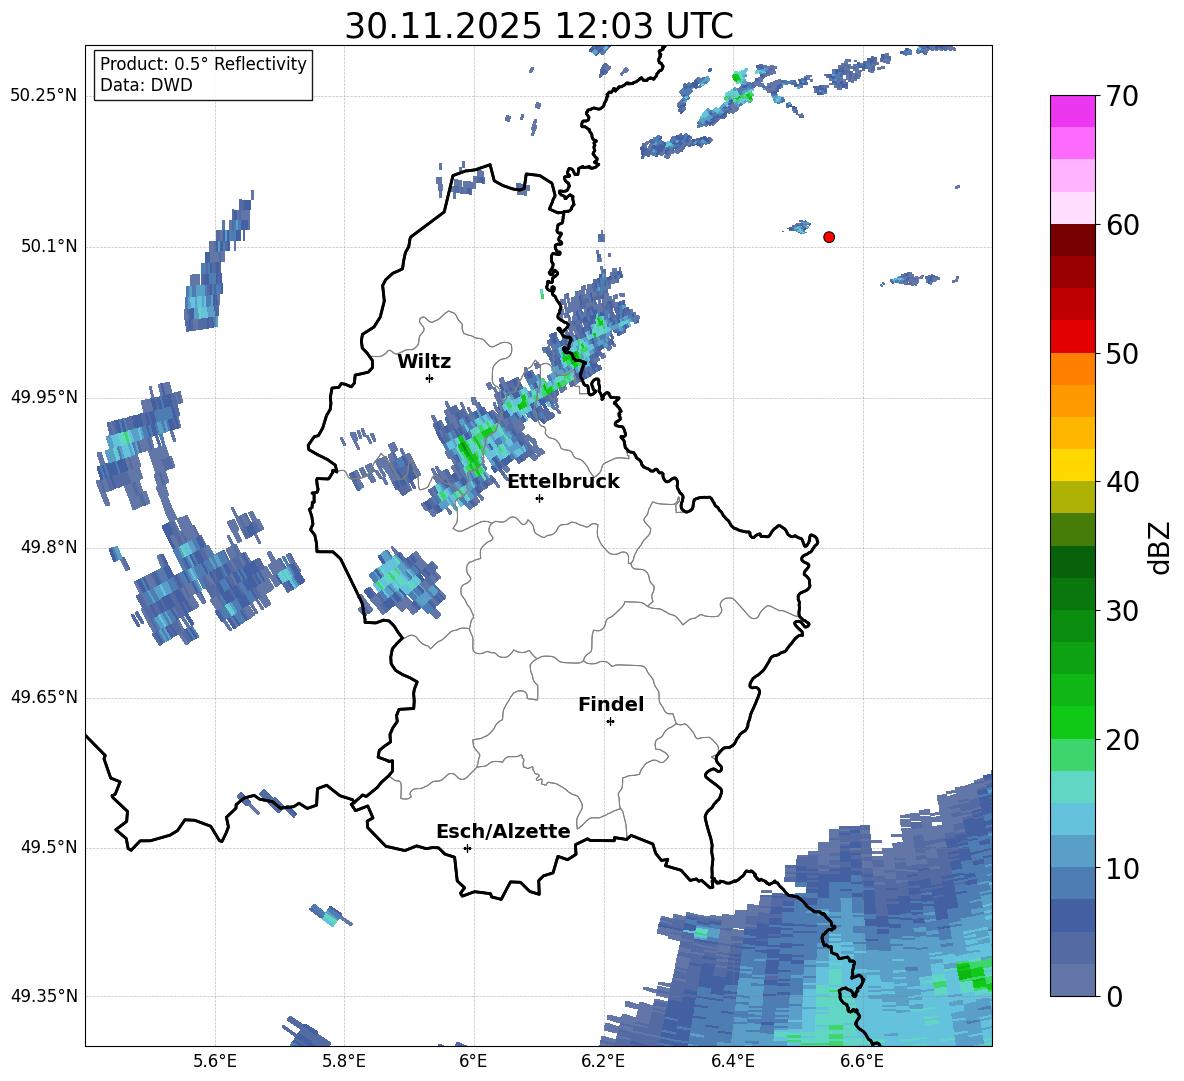The height and width of the screenshot is (1081, 1184).
Task: Click the colorbar tick label 10
Action: click(x=1122, y=868)
